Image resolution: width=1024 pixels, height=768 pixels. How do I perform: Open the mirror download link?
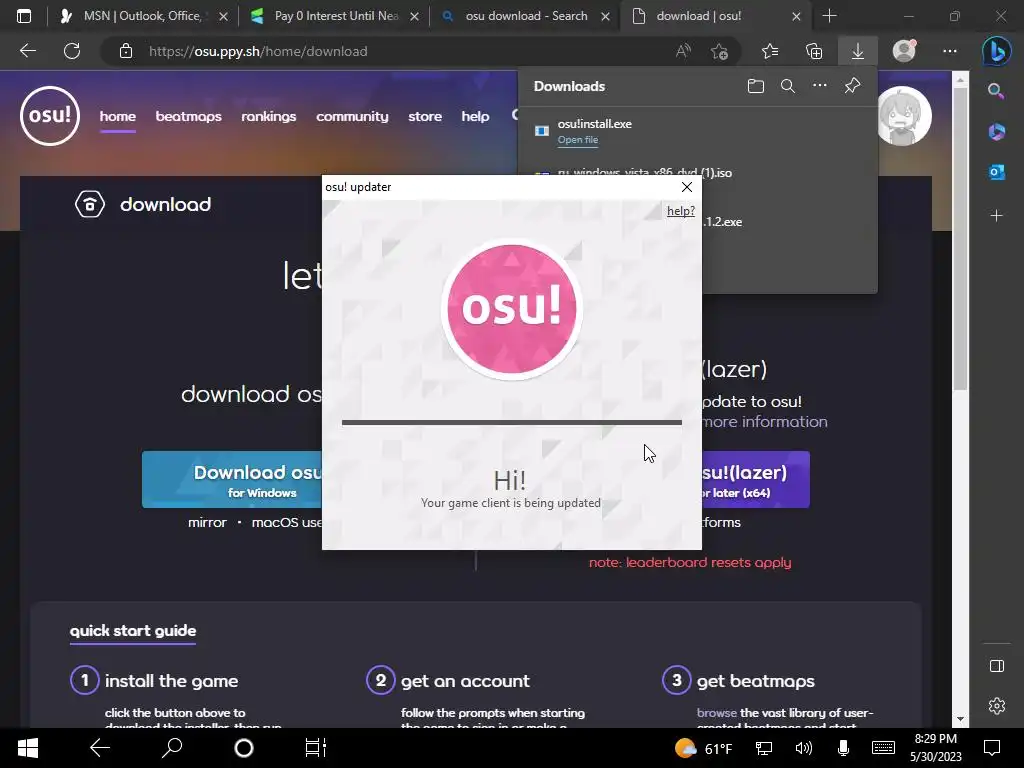tap(207, 522)
